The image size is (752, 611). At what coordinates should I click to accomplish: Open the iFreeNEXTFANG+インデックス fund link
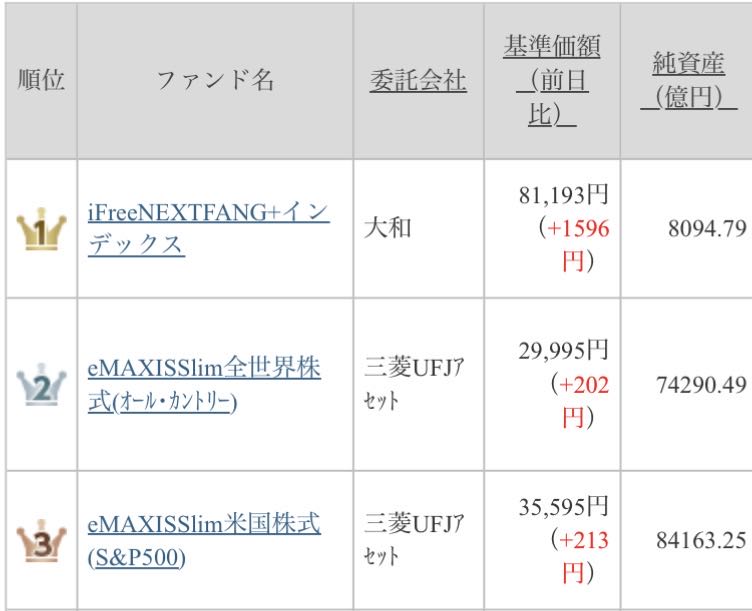(x=209, y=228)
